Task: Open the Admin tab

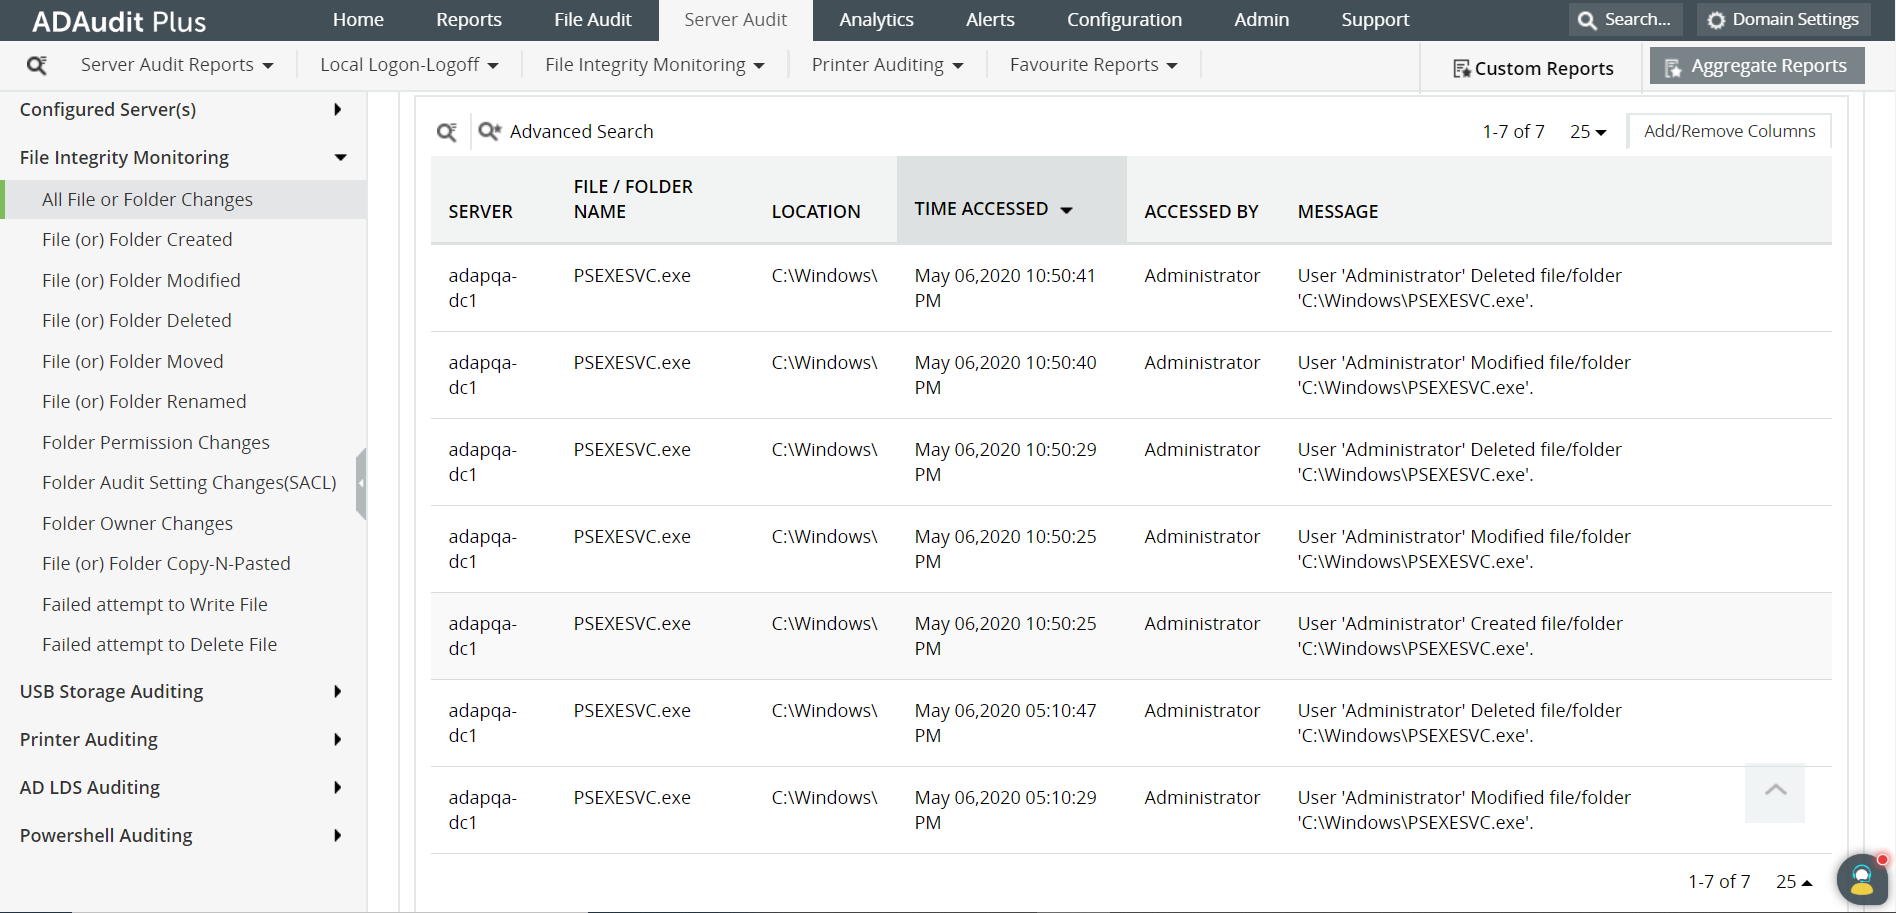Action: 1262,20
